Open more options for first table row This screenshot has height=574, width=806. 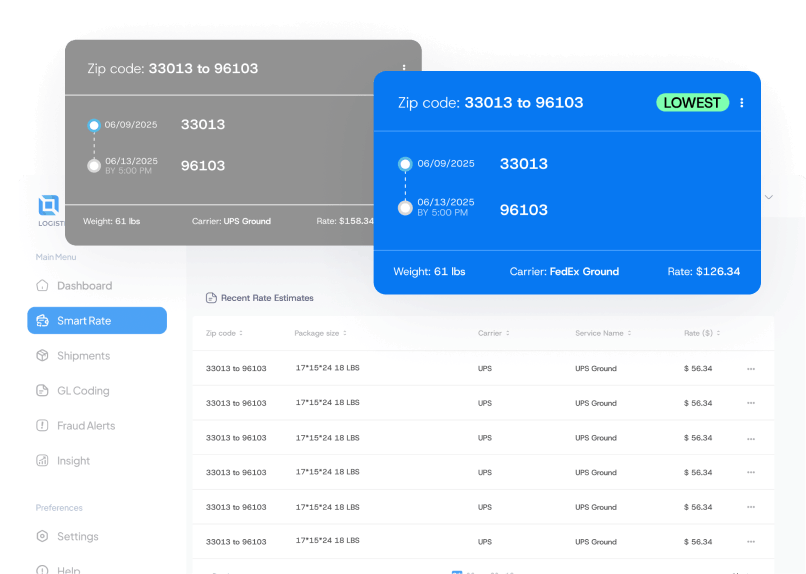(751, 369)
